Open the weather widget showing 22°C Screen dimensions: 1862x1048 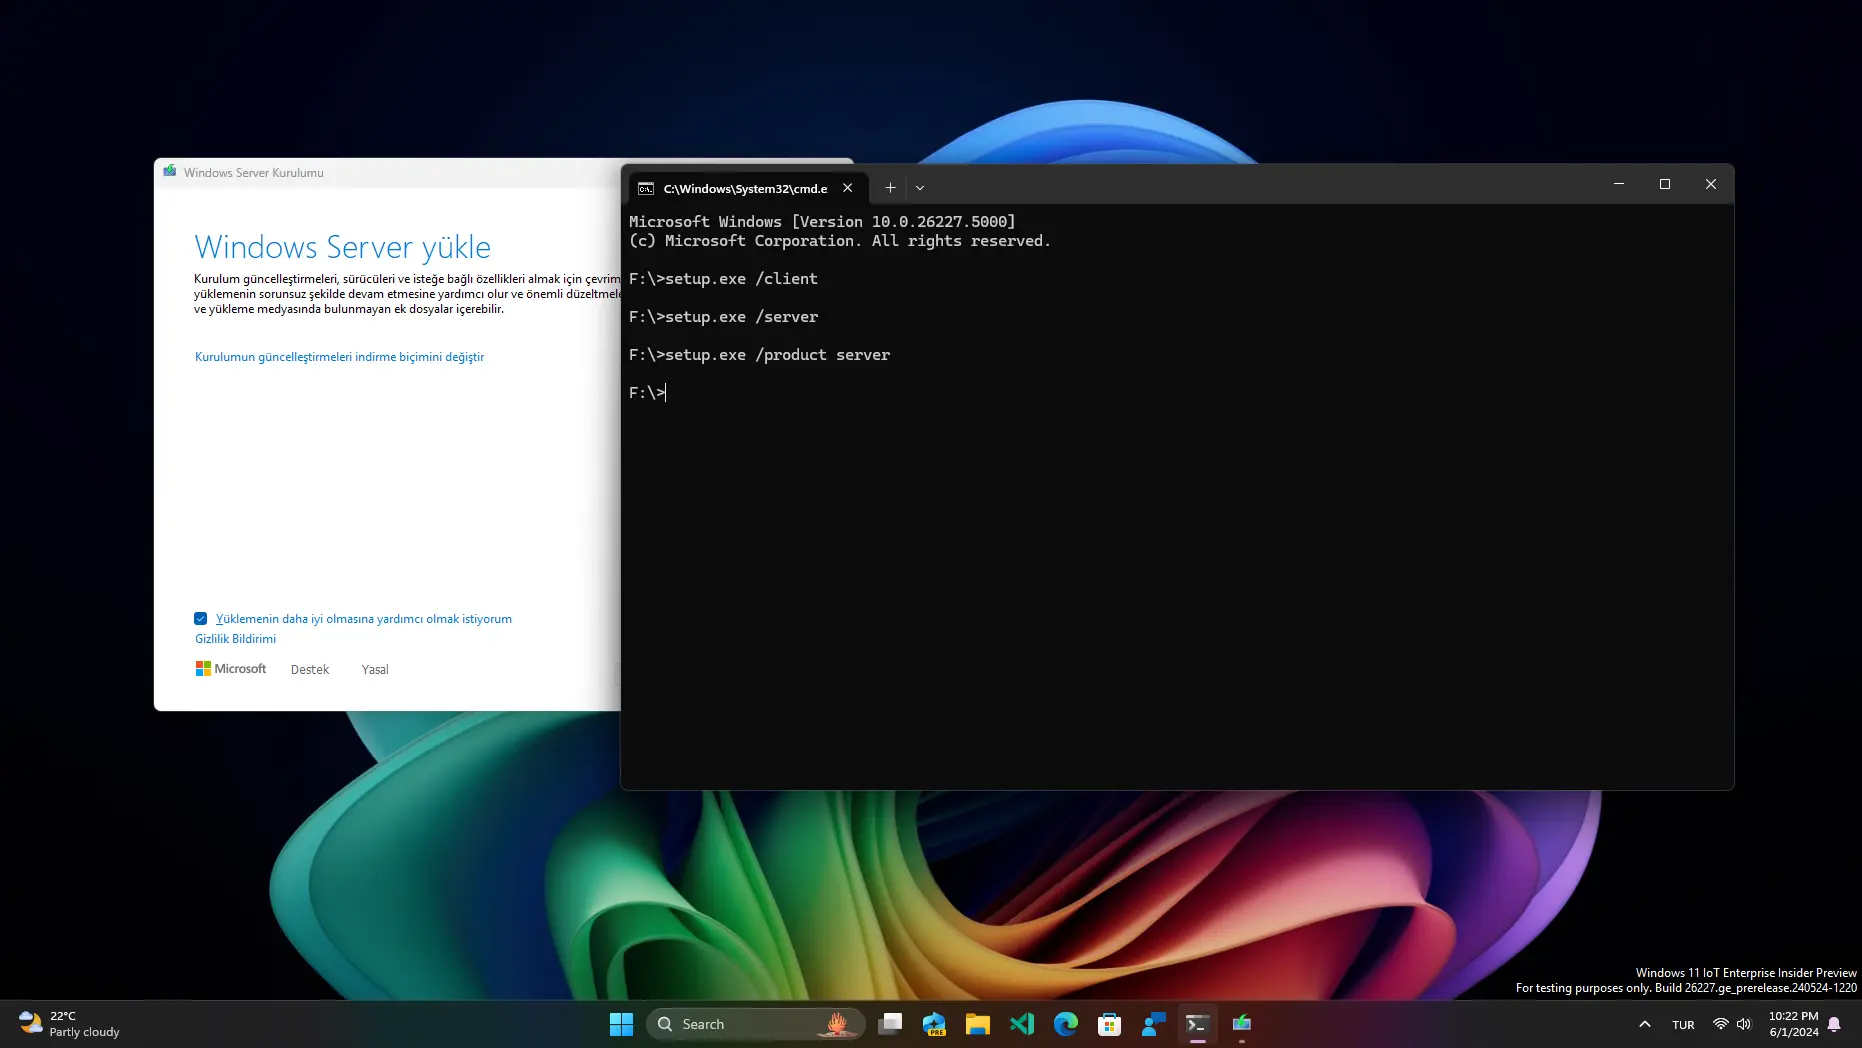(x=70, y=1024)
